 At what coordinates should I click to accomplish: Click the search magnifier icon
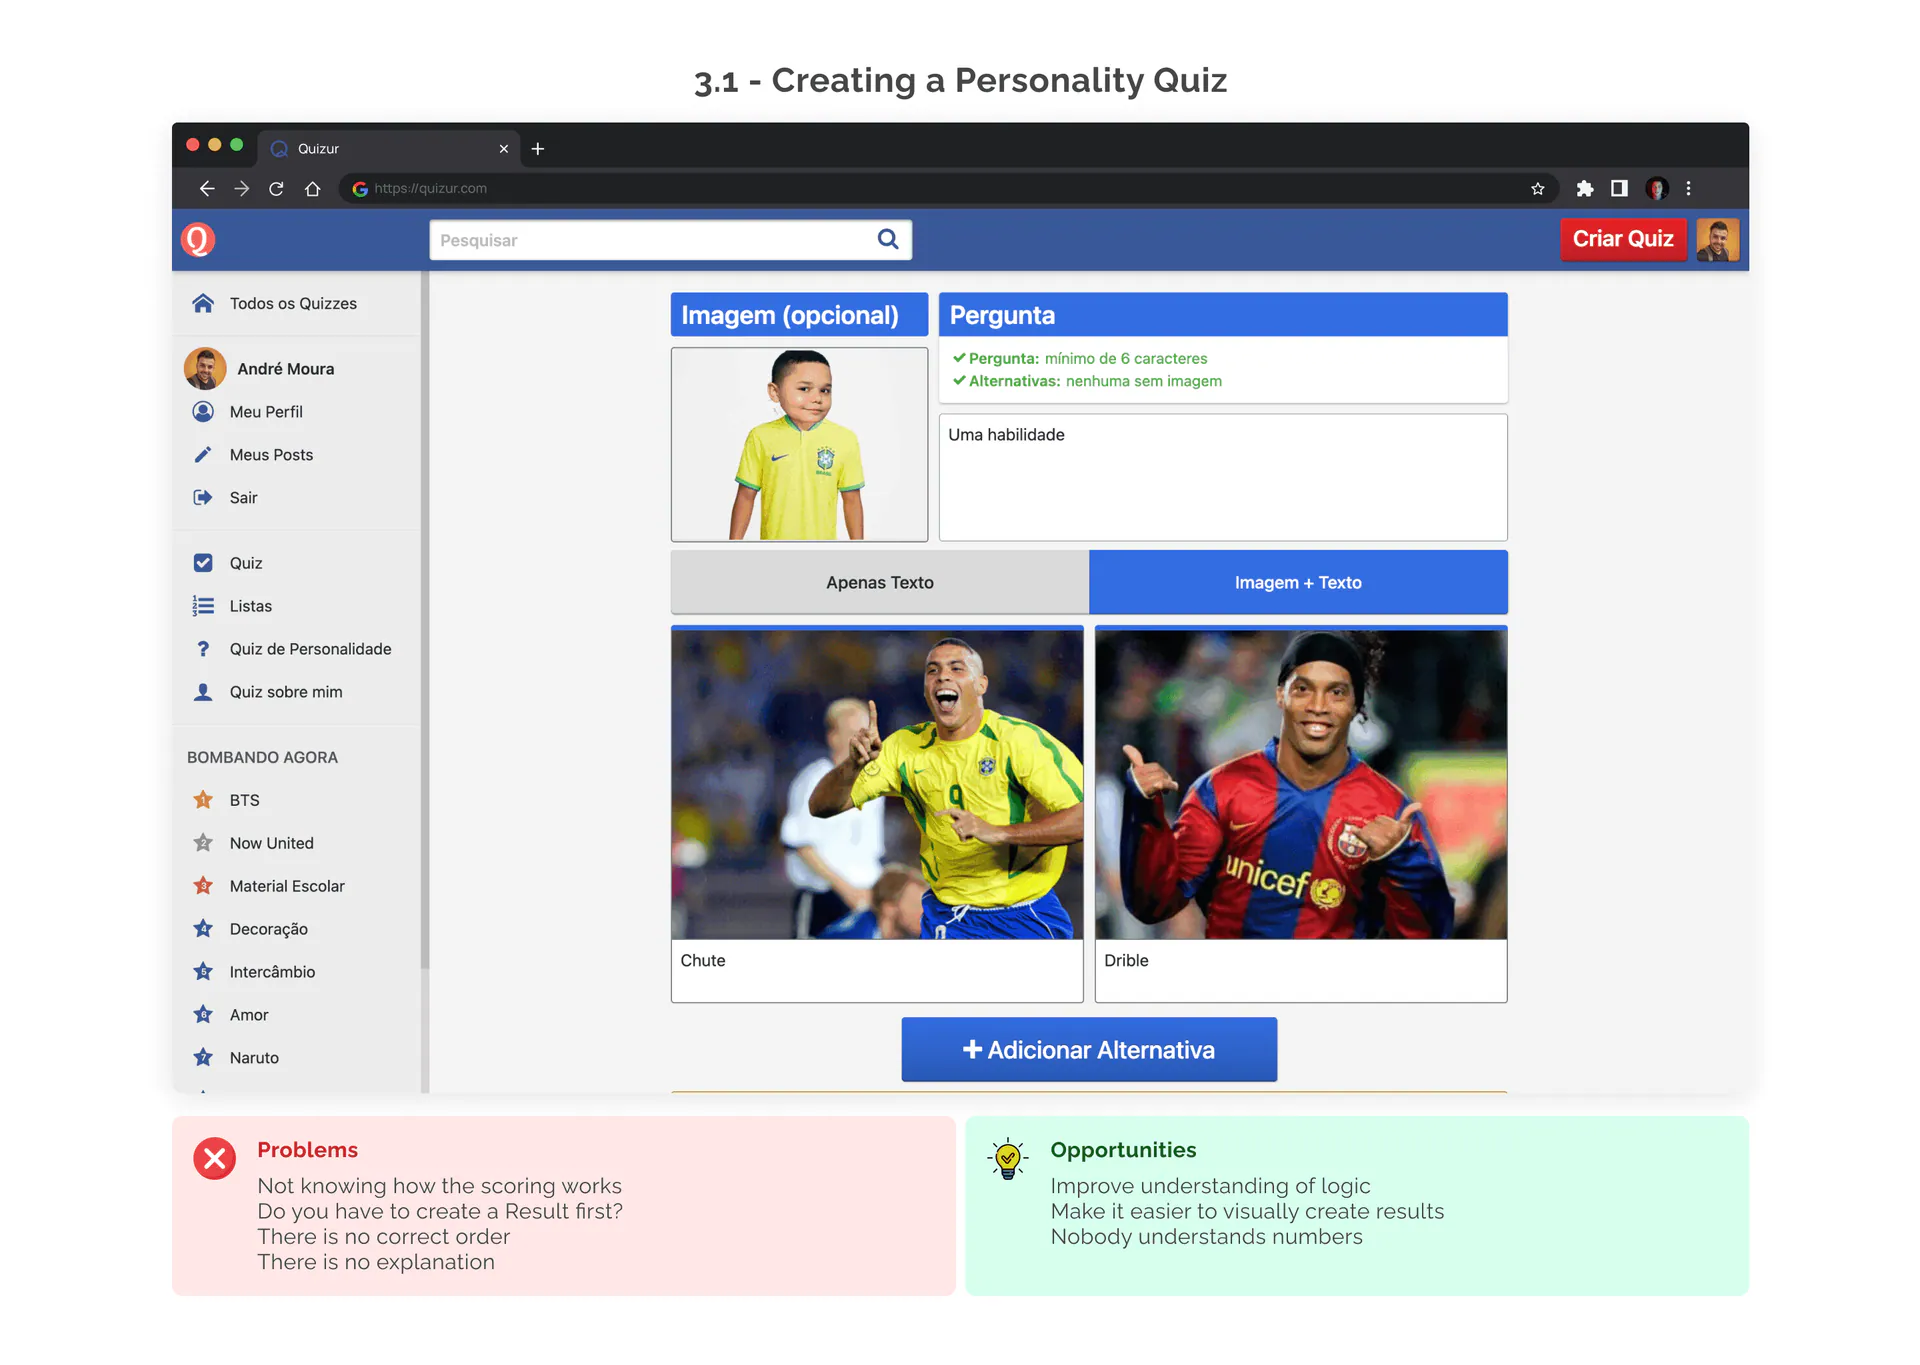[x=888, y=239]
